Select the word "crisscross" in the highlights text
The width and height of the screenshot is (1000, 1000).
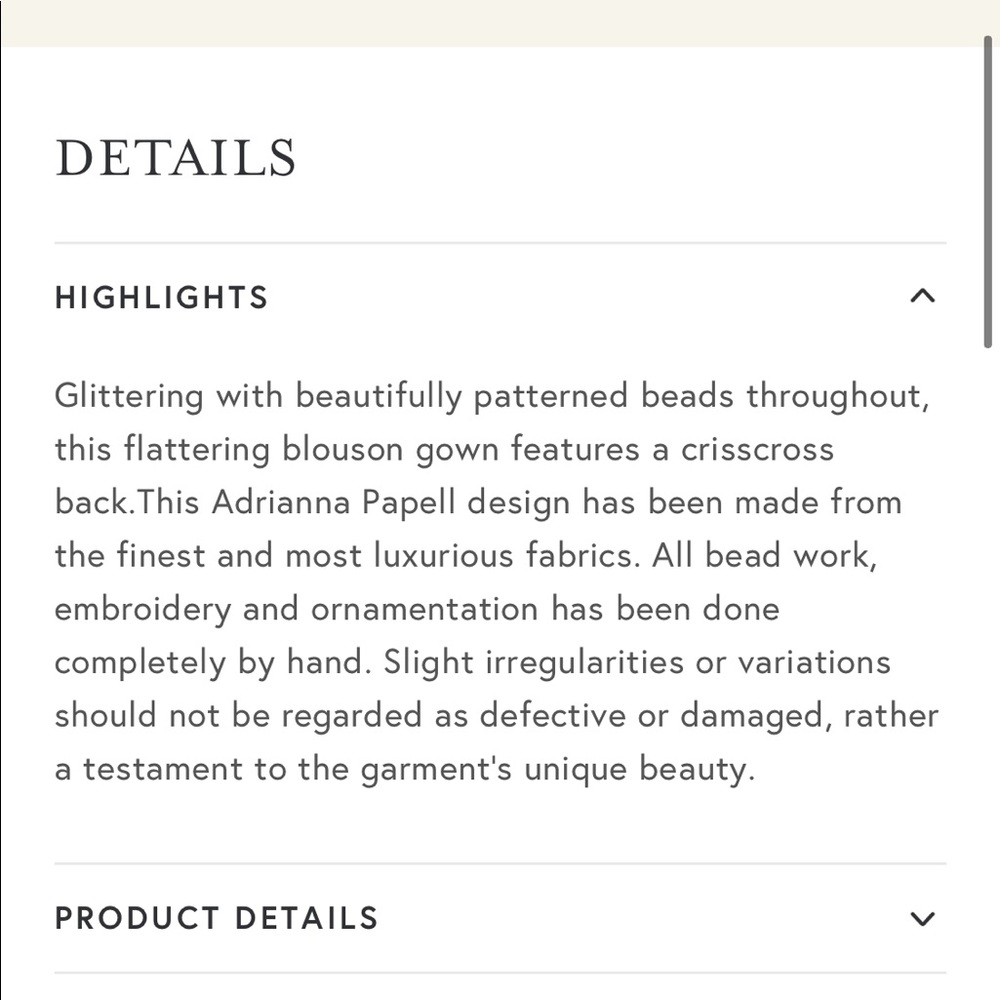pos(757,449)
